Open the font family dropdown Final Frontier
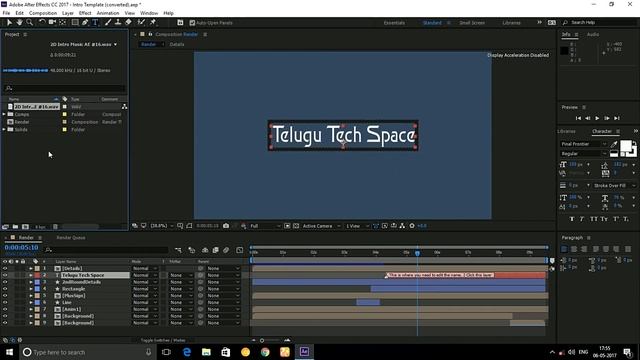Image resolution: width=640 pixels, height=360 pixels. pyautogui.click(x=584, y=144)
